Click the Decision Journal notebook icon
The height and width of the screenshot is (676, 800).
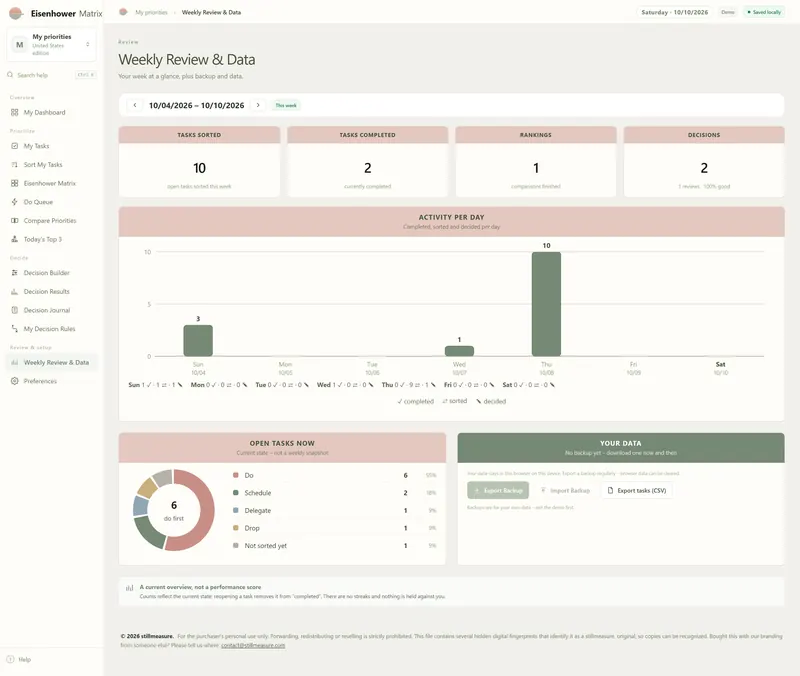coord(14,310)
